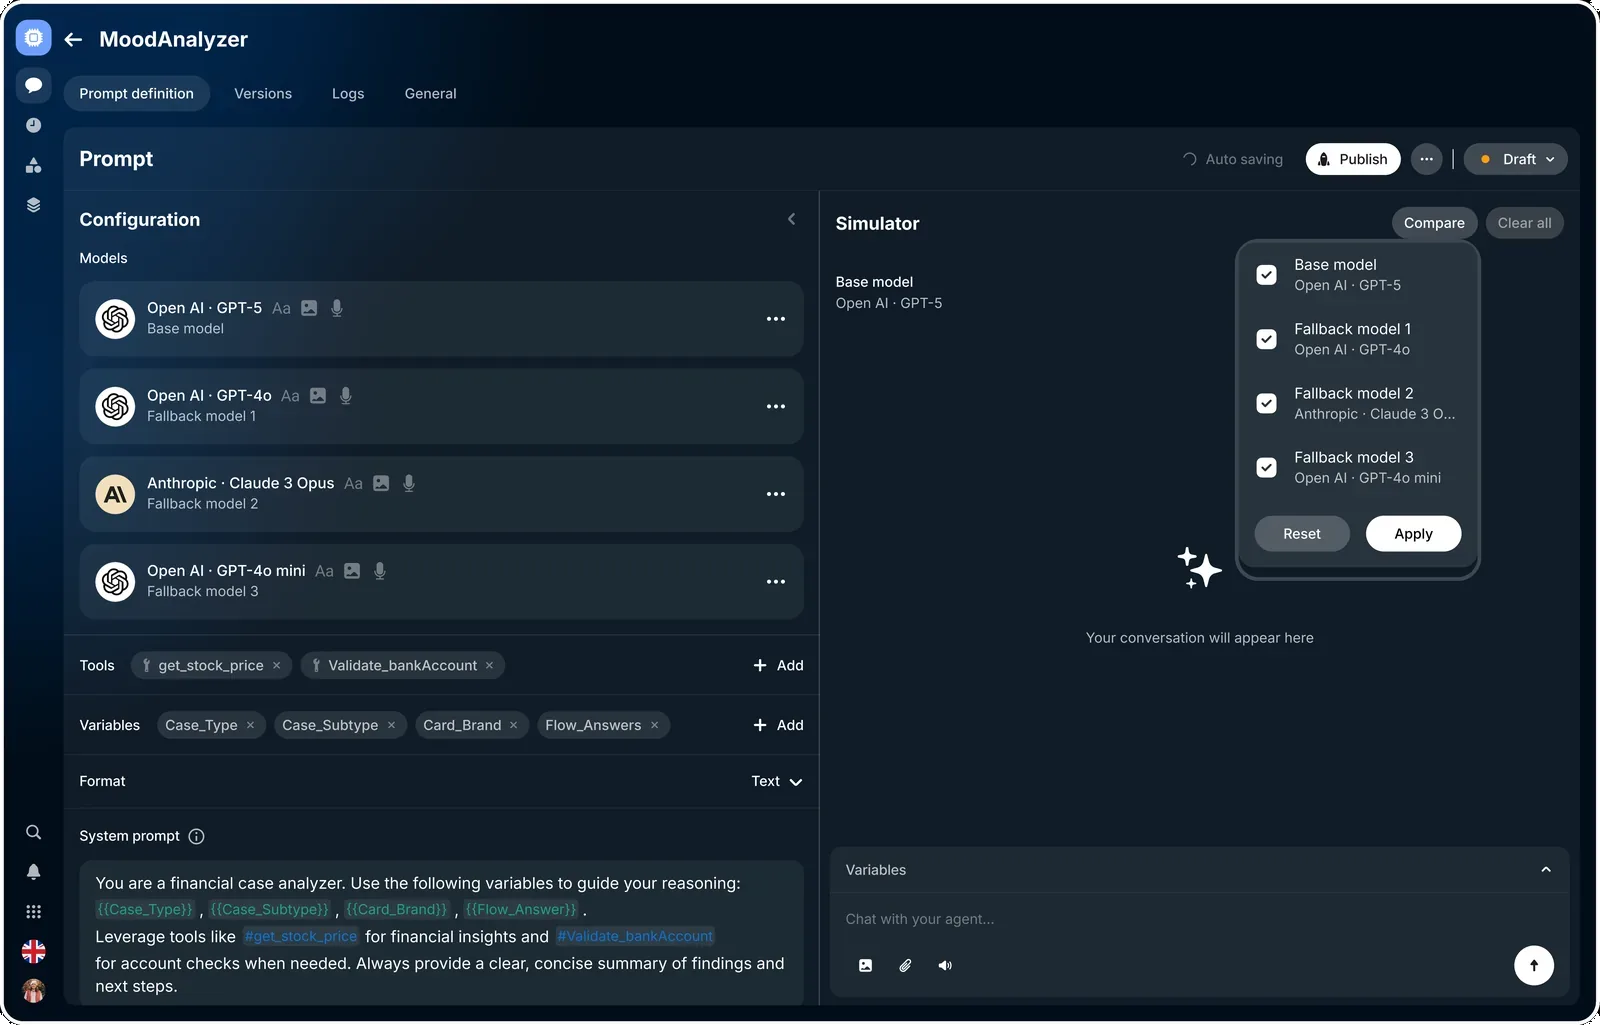The image size is (1600, 1025).
Task: Click the #Validate_bankAccount reference in prompt
Action: tap(635, 937)
